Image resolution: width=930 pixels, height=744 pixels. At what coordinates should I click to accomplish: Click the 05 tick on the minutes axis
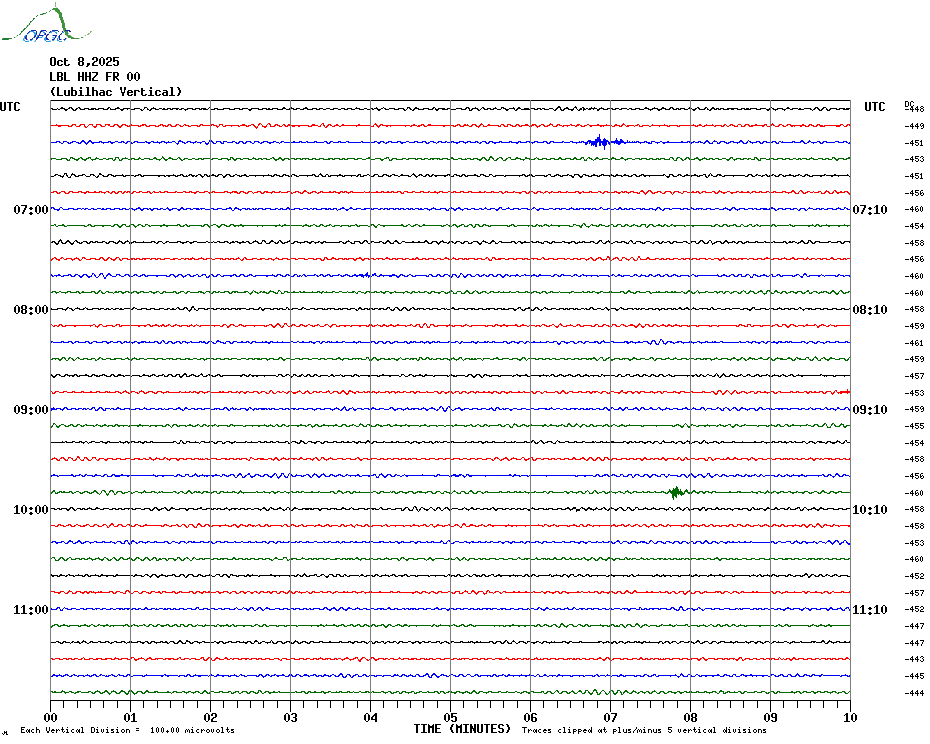coord(450,717)
